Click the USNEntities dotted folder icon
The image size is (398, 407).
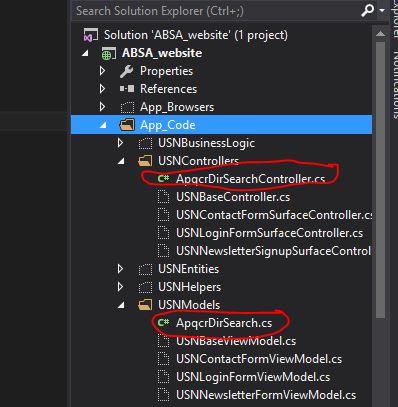(145, 269)
